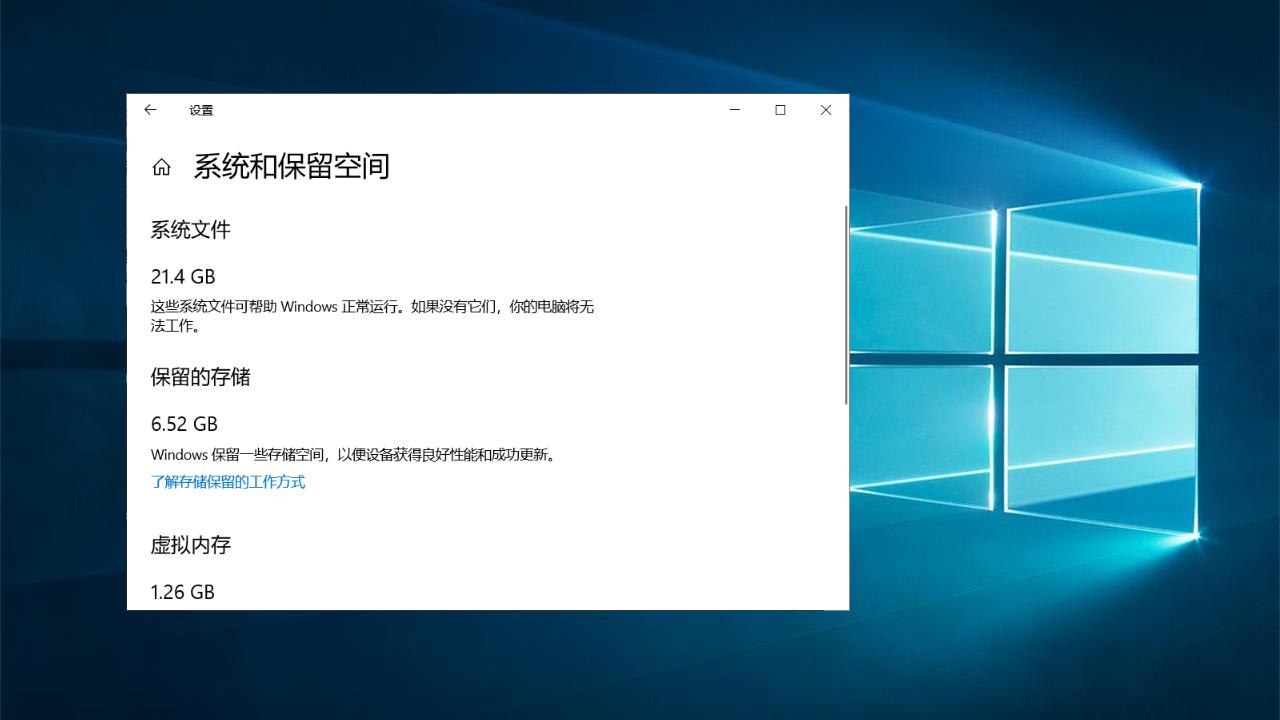This screenshot has width=1280, height=720.
Task: Click the 21.4 GB system files value
Action: 183,277
